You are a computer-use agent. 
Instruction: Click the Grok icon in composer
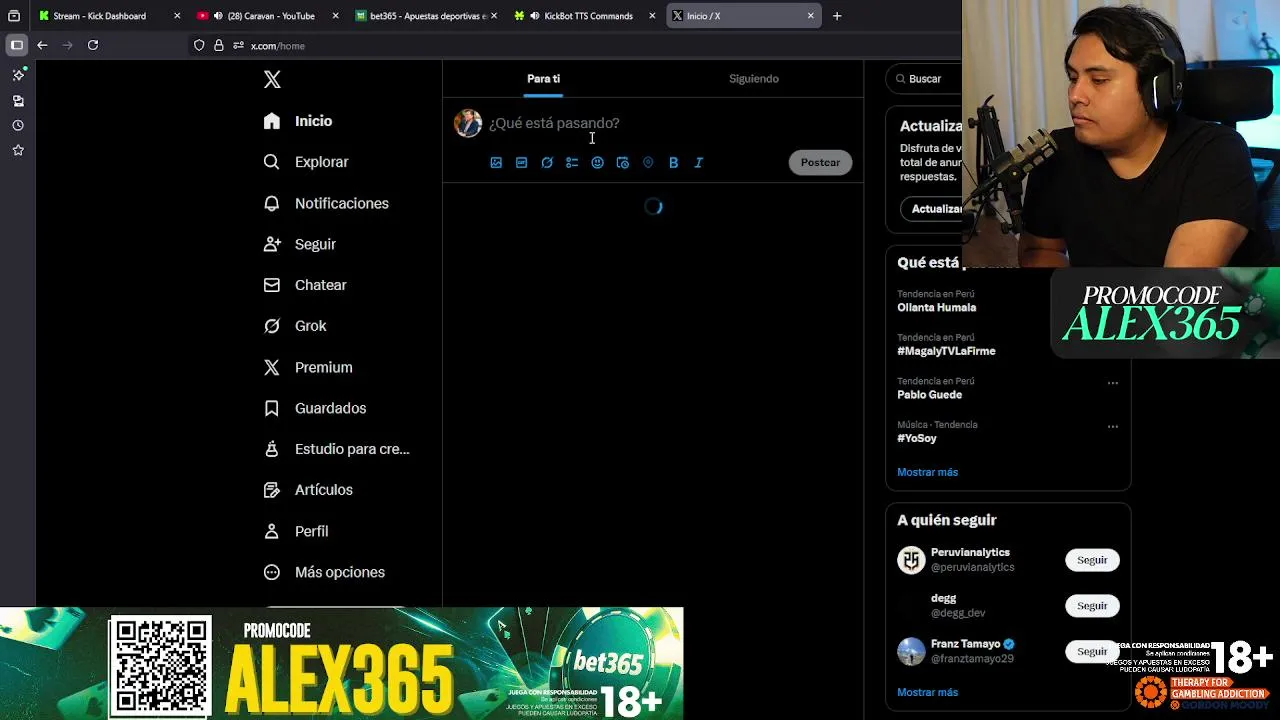547,162
